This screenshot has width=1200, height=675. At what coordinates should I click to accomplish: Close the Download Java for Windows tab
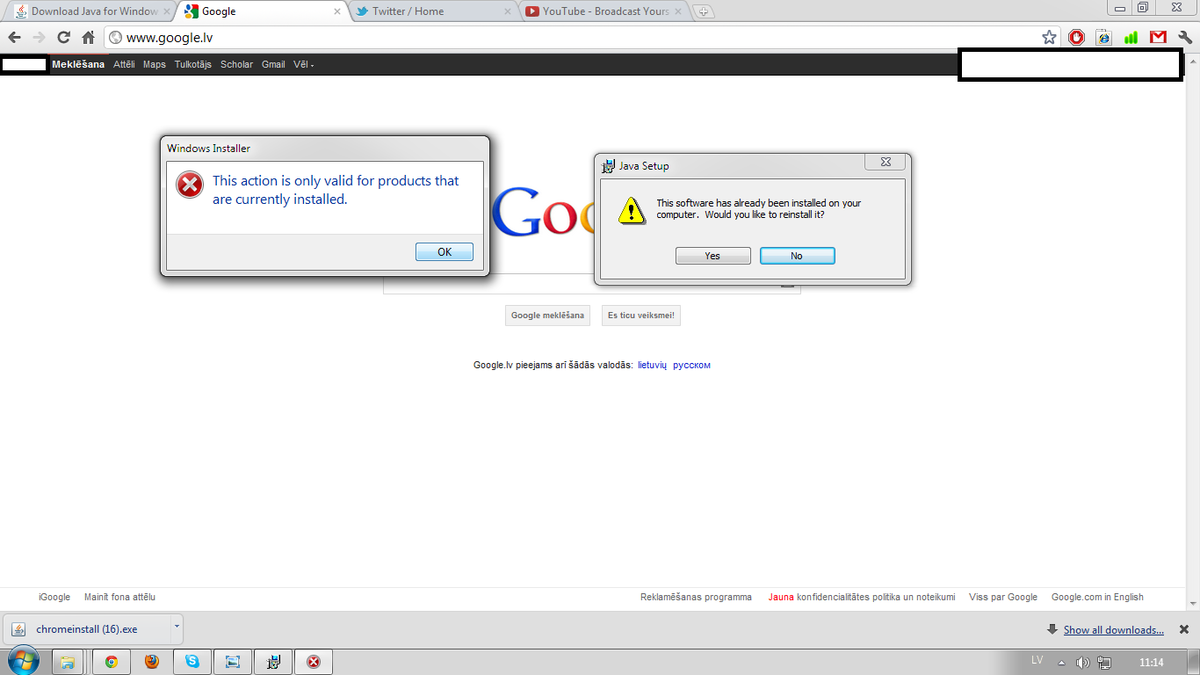167,12
